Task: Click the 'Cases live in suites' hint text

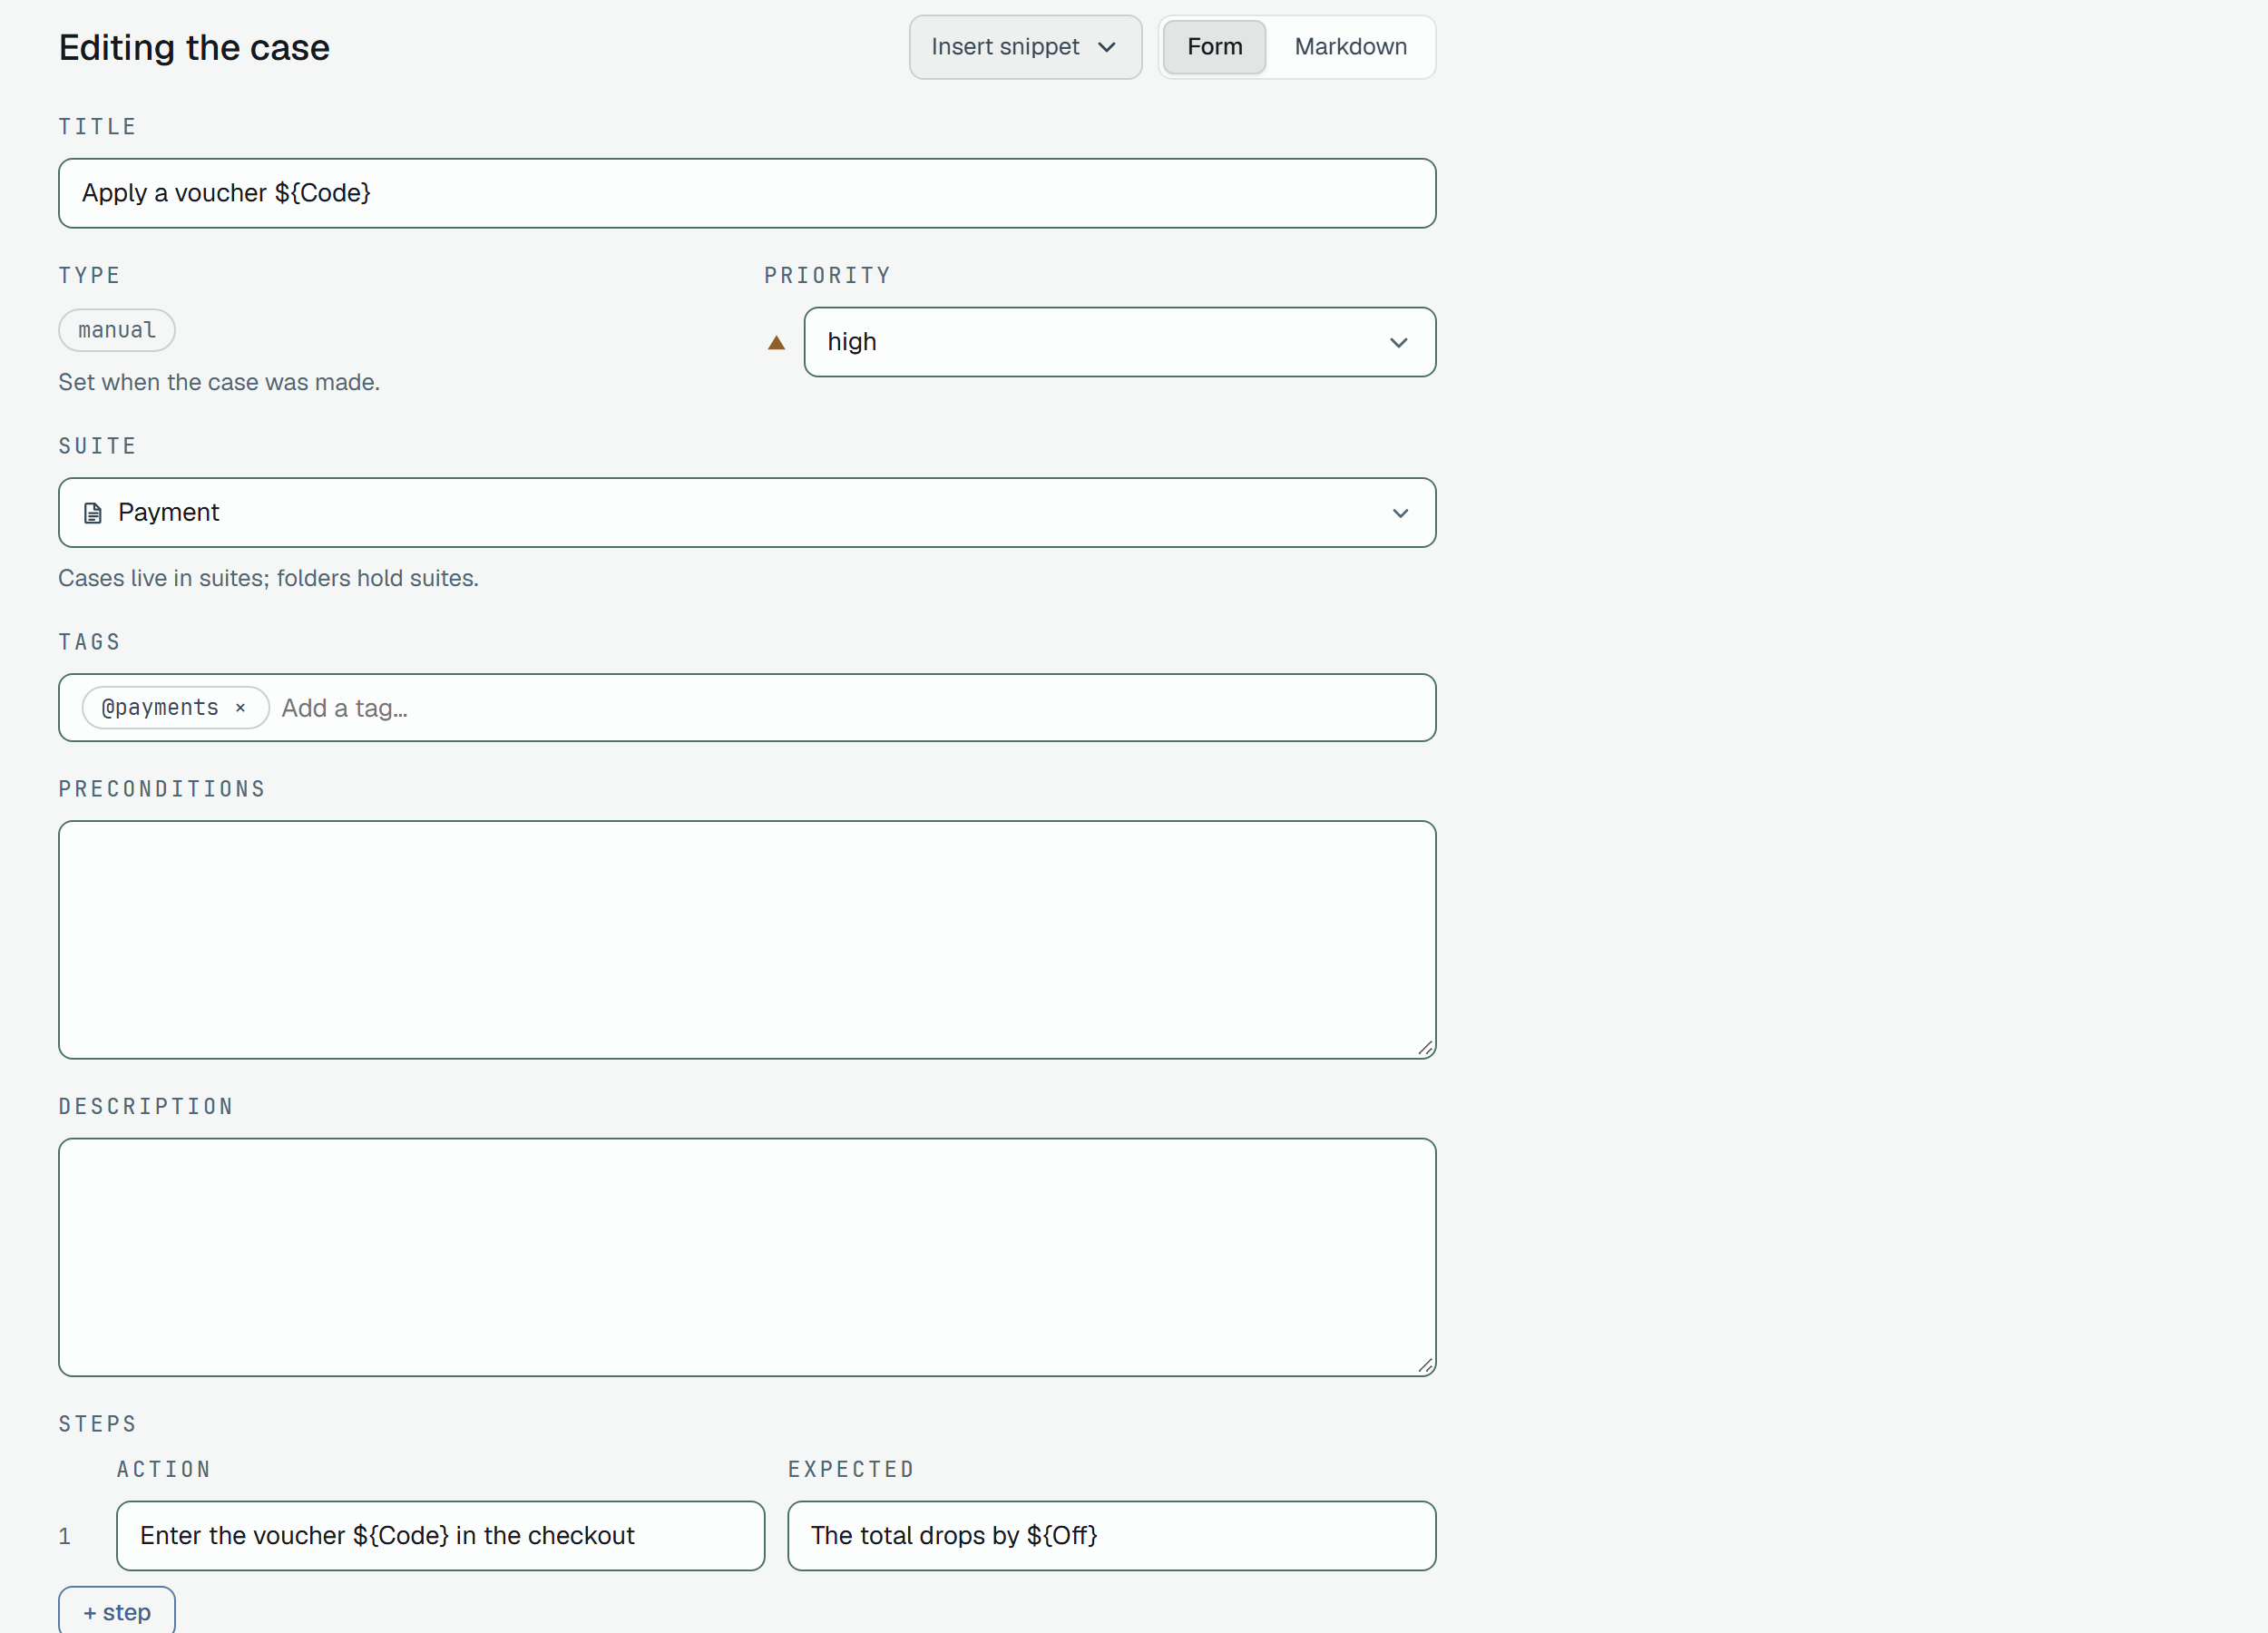Action: tap(268, 578)
